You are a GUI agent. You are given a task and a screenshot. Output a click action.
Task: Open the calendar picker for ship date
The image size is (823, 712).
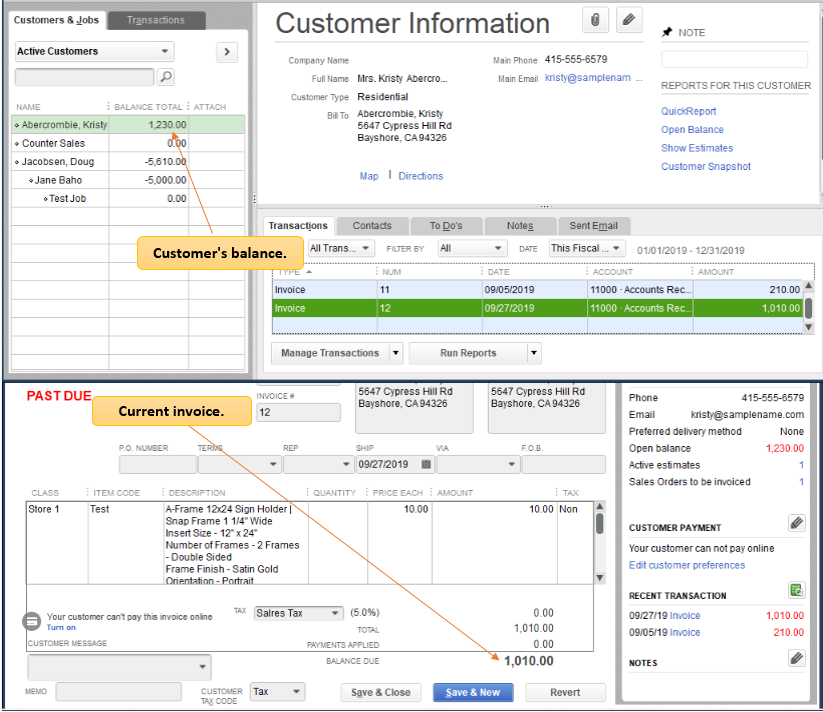426,465
